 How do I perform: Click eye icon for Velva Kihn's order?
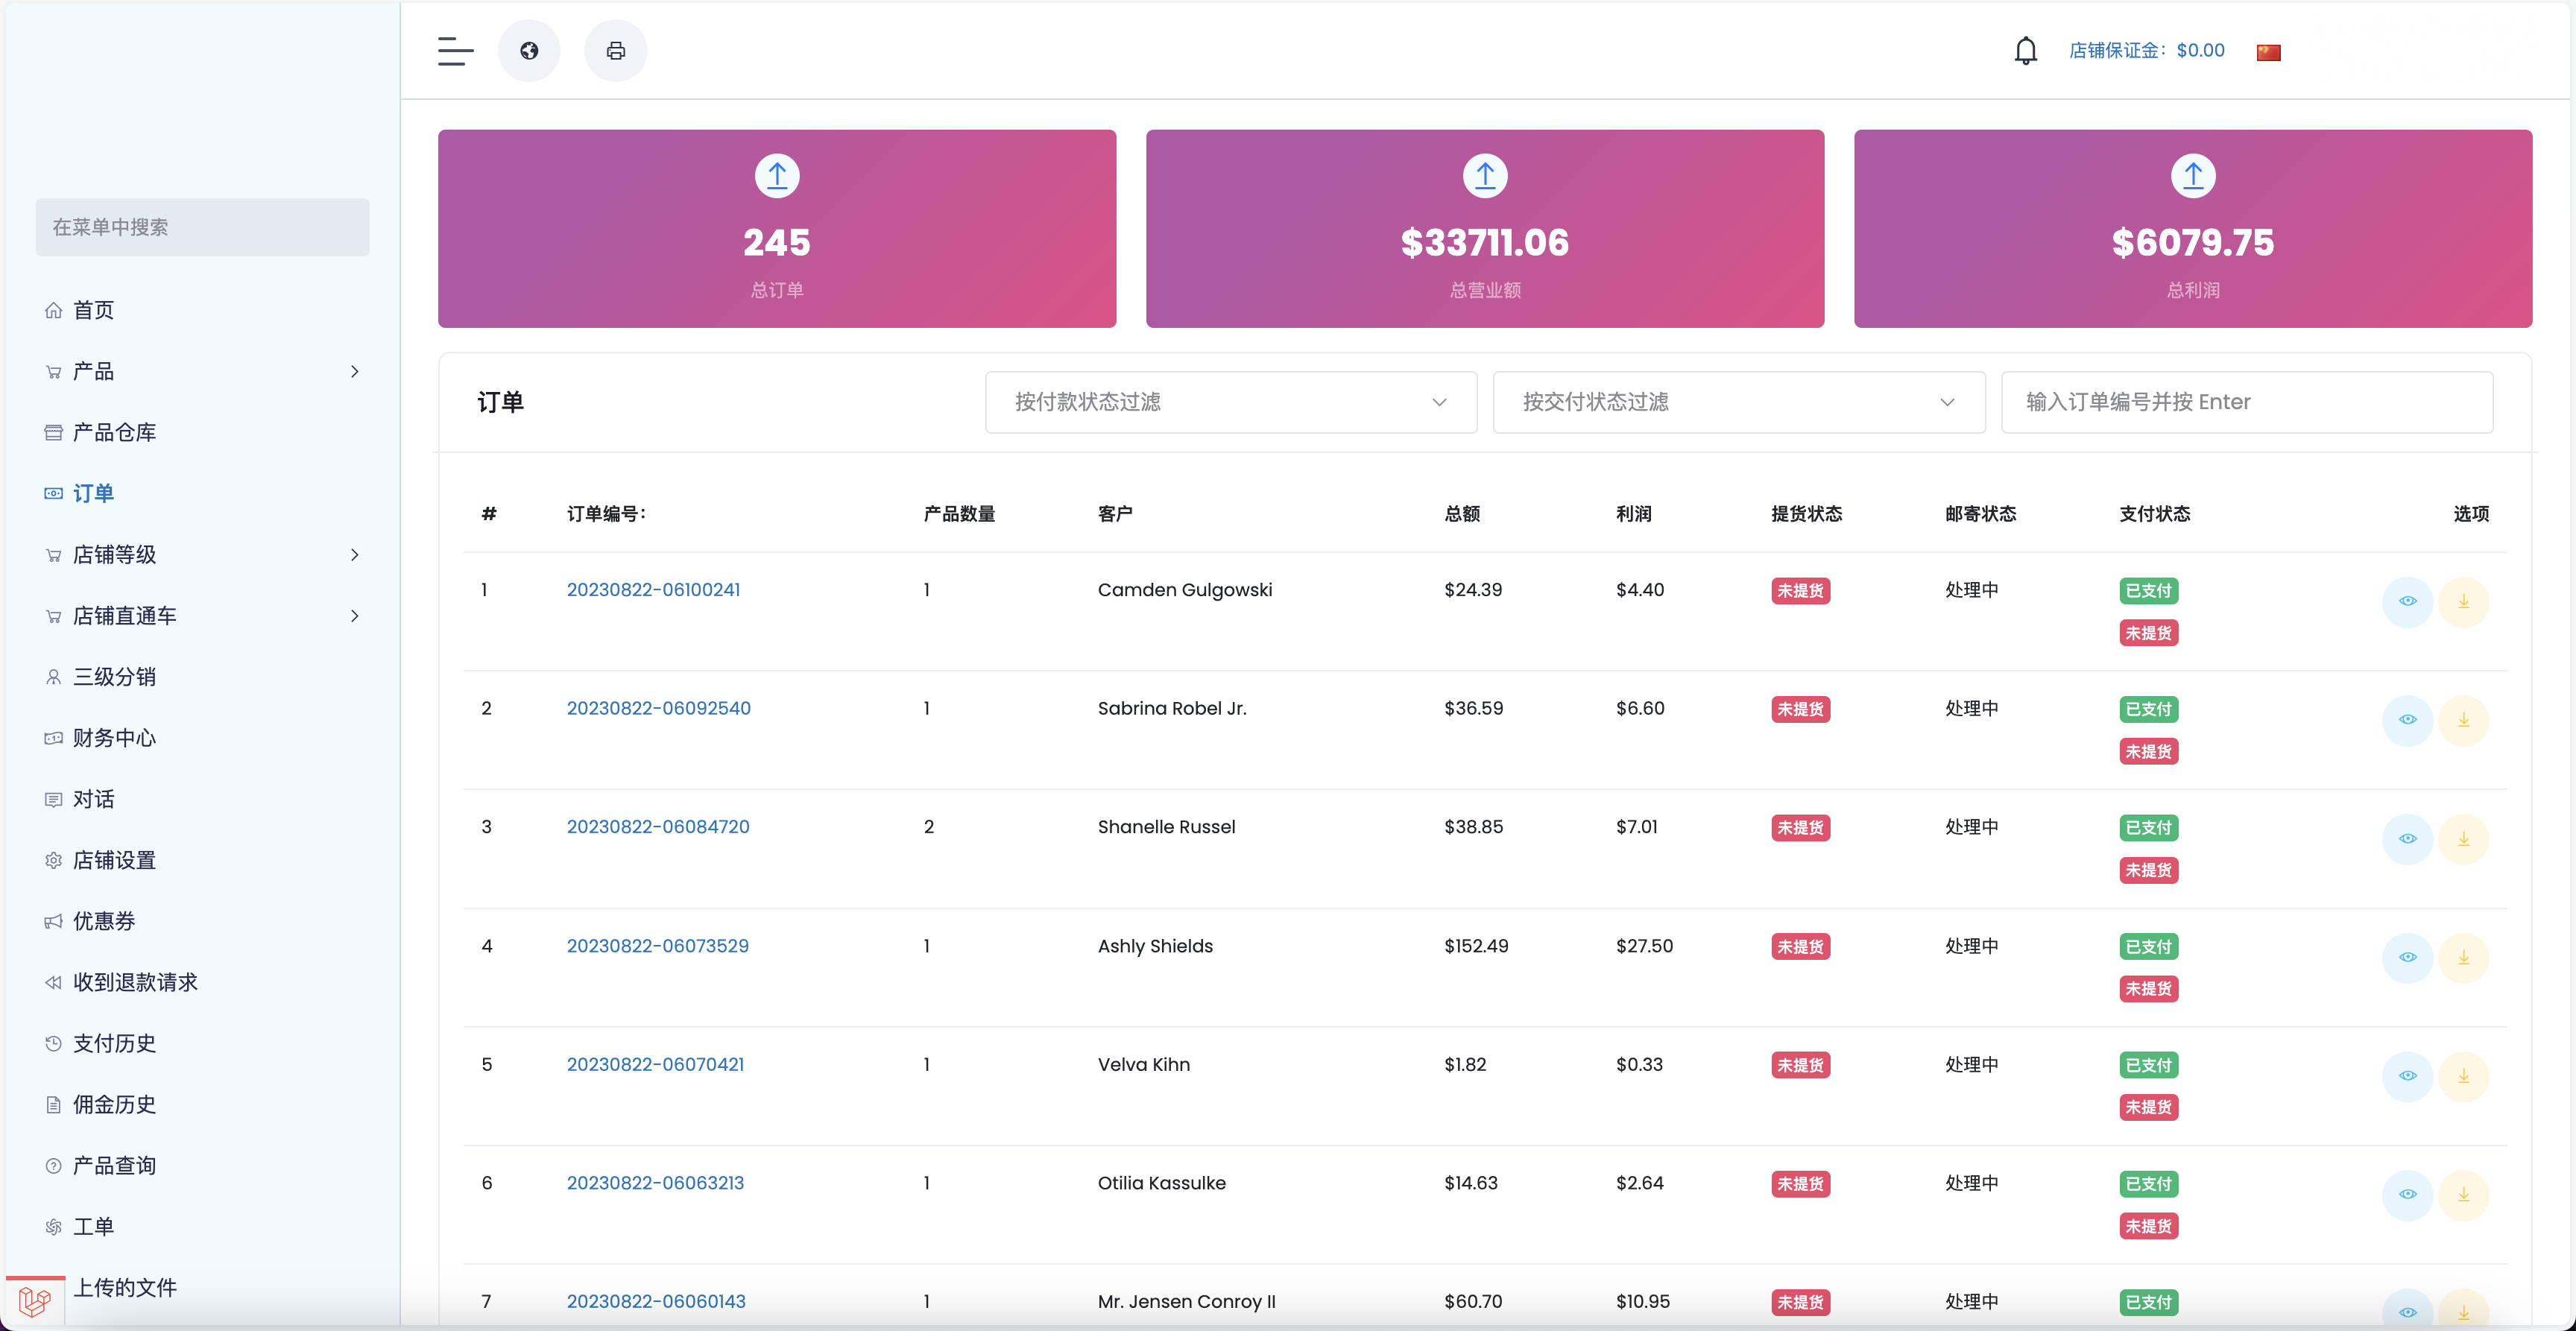[2407, 1076]
